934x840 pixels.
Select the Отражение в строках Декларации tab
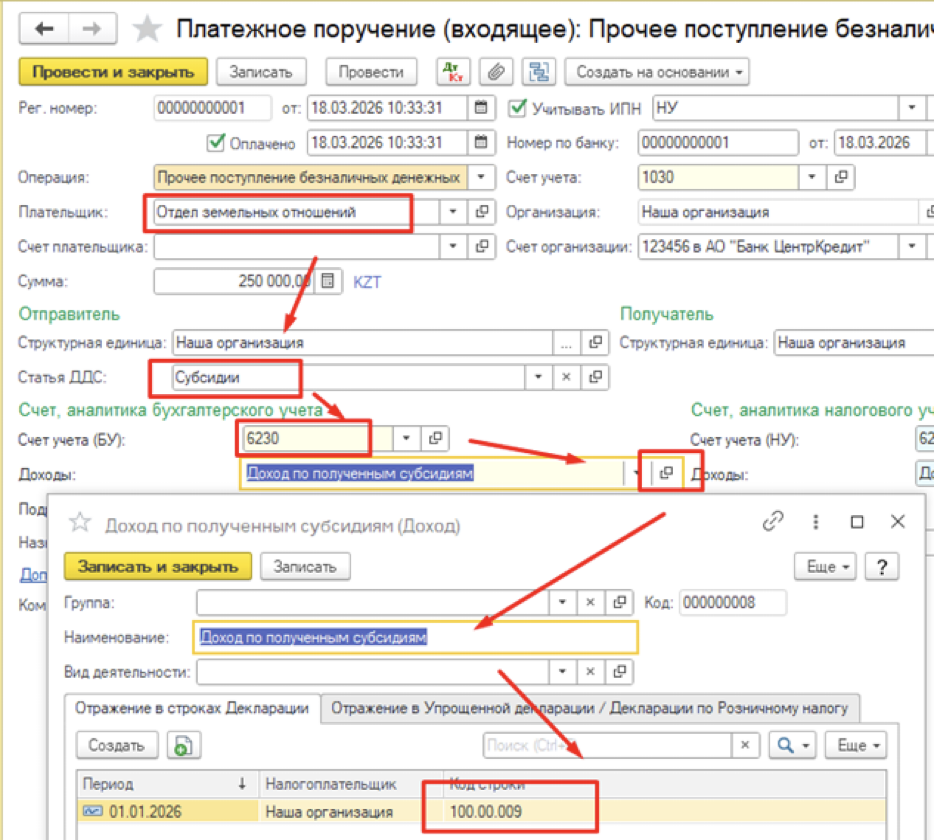(192, 708)
